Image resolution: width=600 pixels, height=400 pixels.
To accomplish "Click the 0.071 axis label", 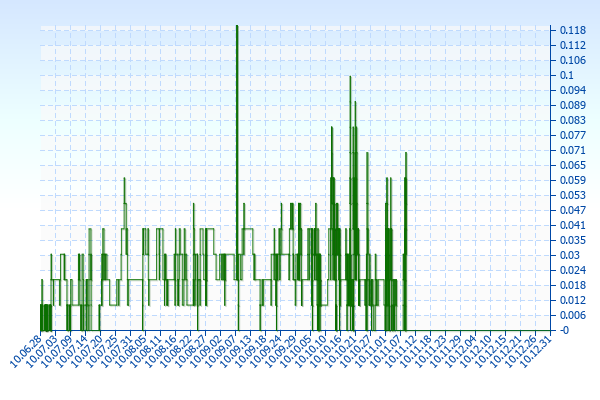I will 573,150.
